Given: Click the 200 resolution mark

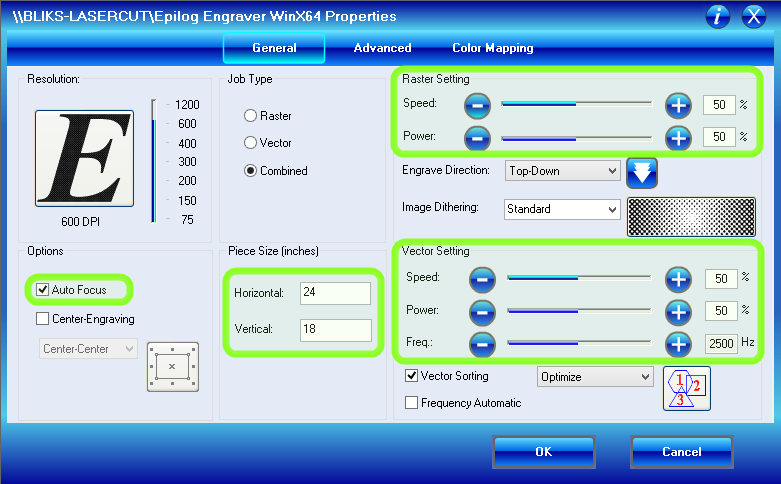Looking at the screenshot, I should [187, 181].
